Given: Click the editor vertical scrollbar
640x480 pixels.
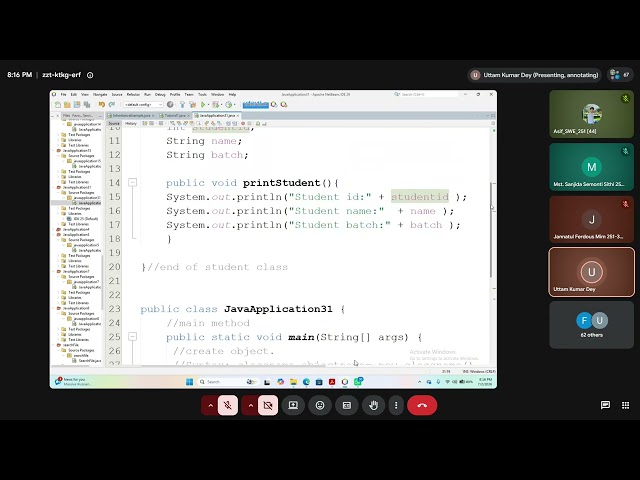Looking at the screenshot, I should (491, 230).
